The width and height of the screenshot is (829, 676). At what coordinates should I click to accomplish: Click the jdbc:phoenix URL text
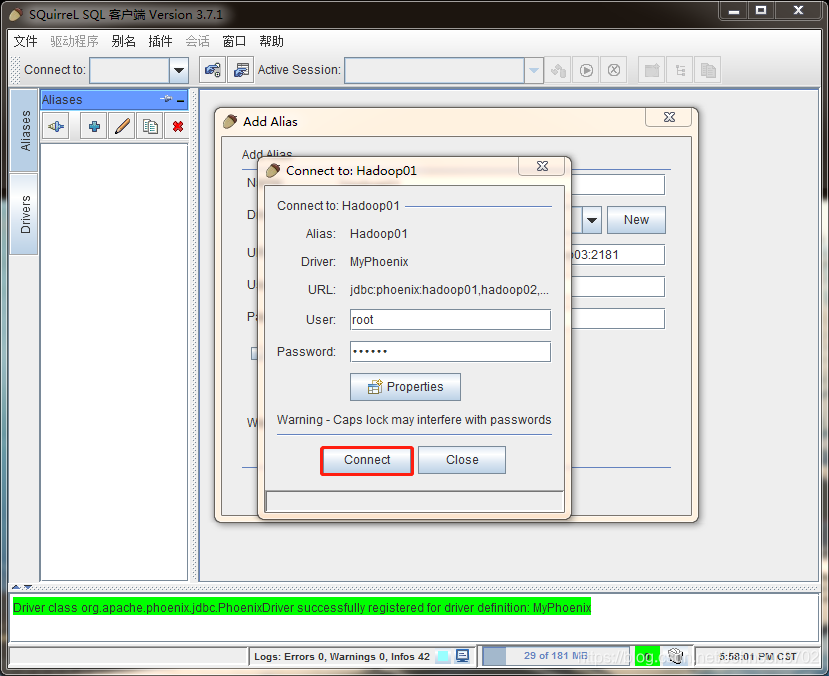click(449, 290)
